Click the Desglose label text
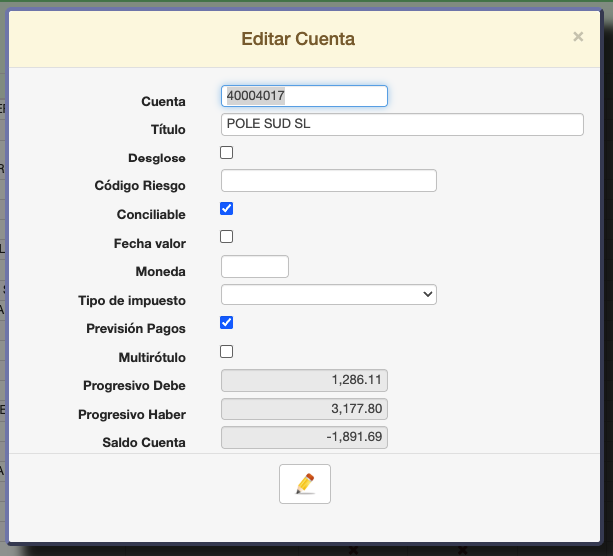Viewport: 613px width, 556px height. 157,158
